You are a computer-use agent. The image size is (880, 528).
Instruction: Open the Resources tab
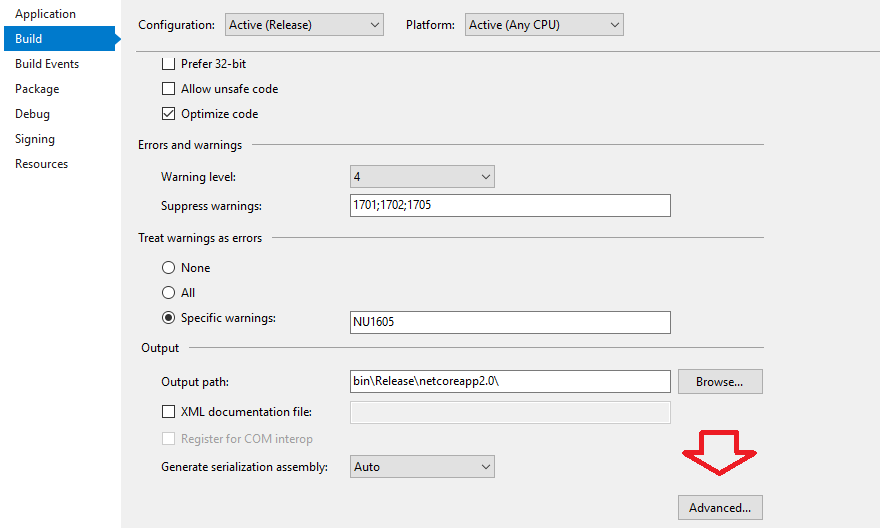(x=42, y=164)
